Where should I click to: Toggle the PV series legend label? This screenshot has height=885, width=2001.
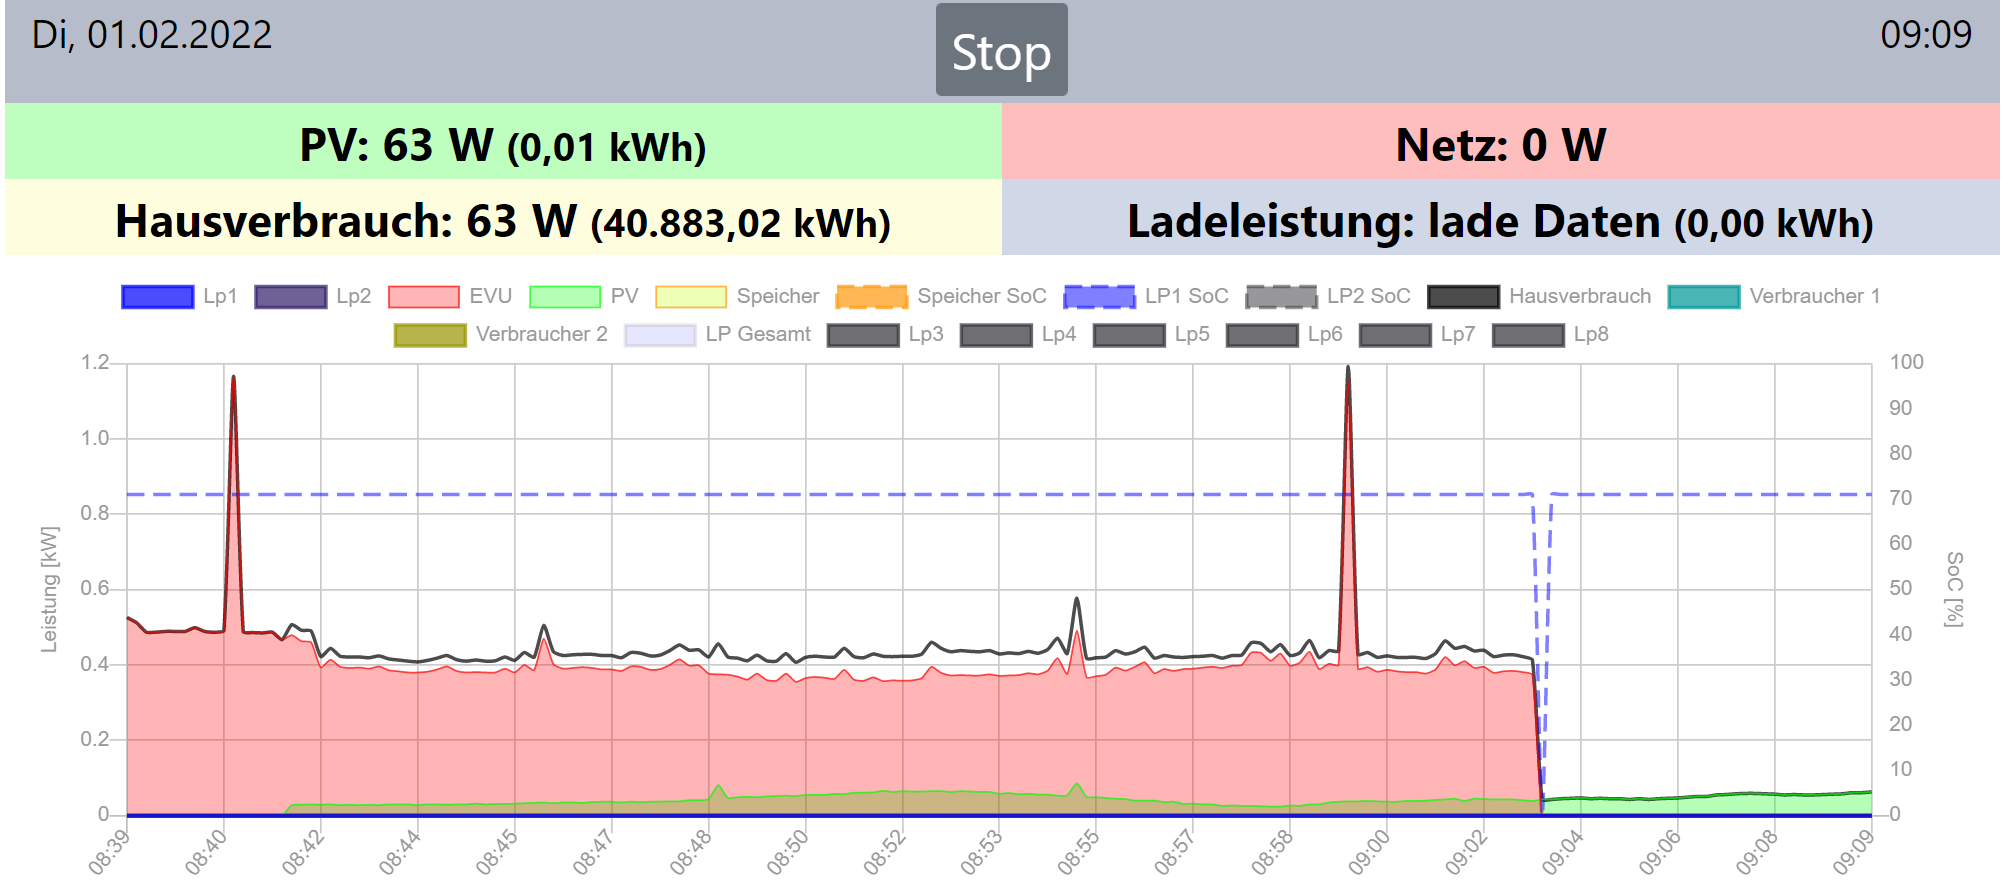624,296
